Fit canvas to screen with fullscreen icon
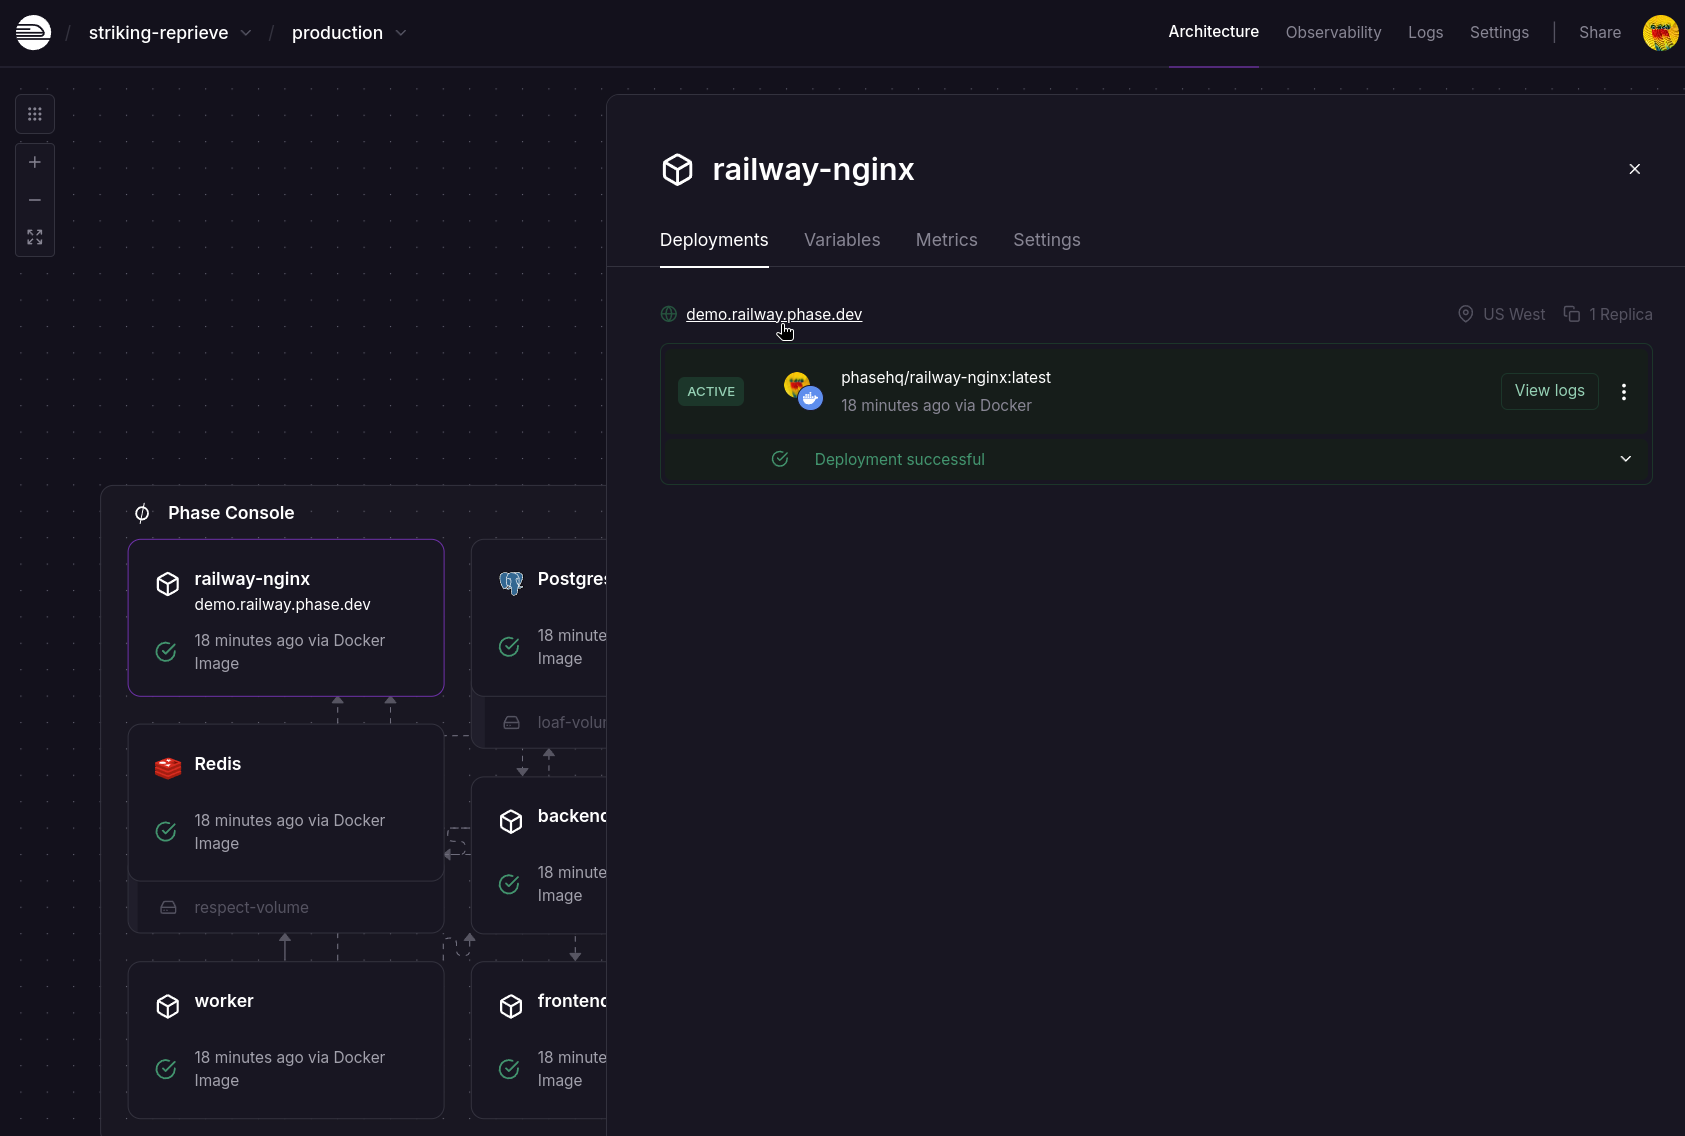 coord(35,237)
